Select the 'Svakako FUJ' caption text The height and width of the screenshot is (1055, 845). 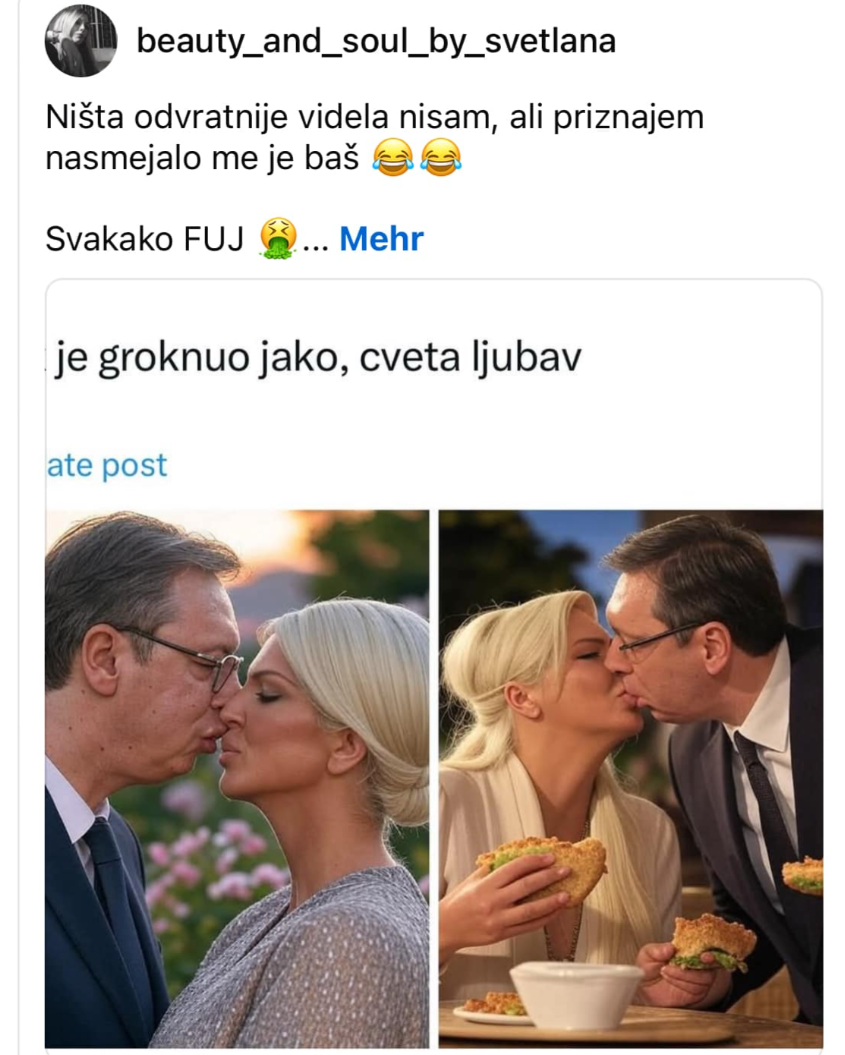point(144,238)
